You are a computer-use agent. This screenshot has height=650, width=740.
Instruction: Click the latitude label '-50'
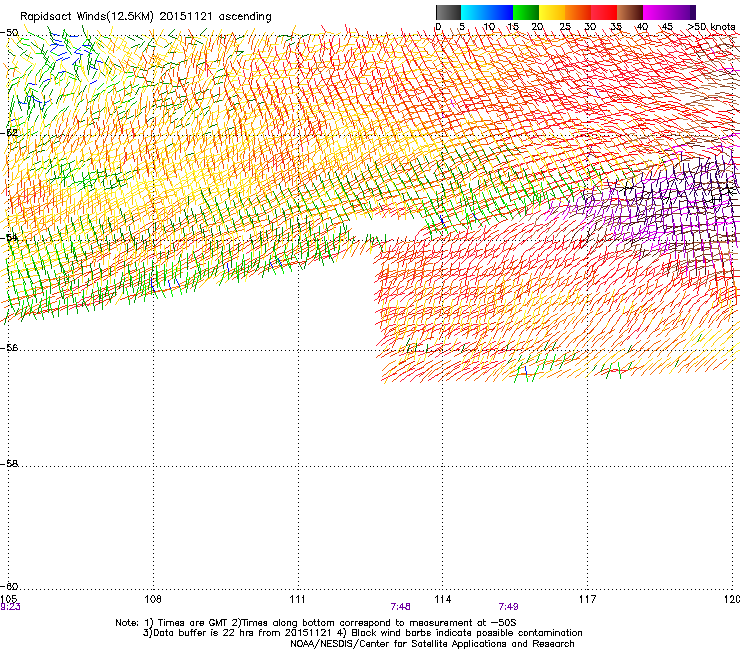tap(9, 33)
